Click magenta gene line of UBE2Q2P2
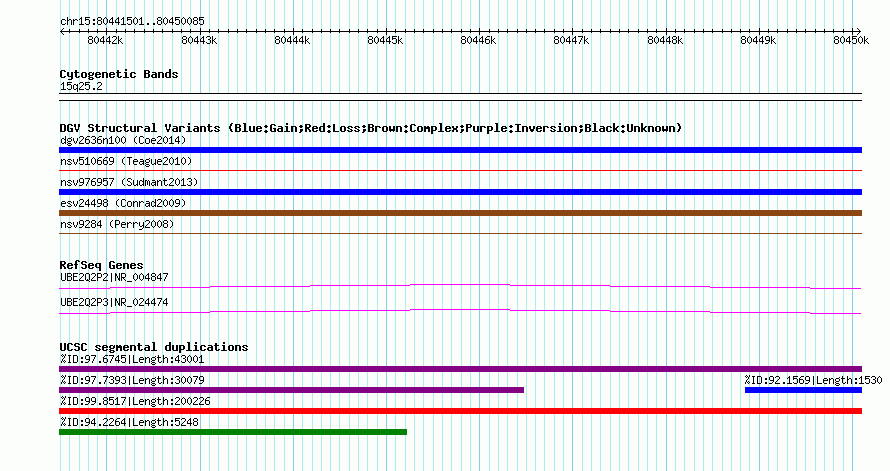 coord(460,287)
